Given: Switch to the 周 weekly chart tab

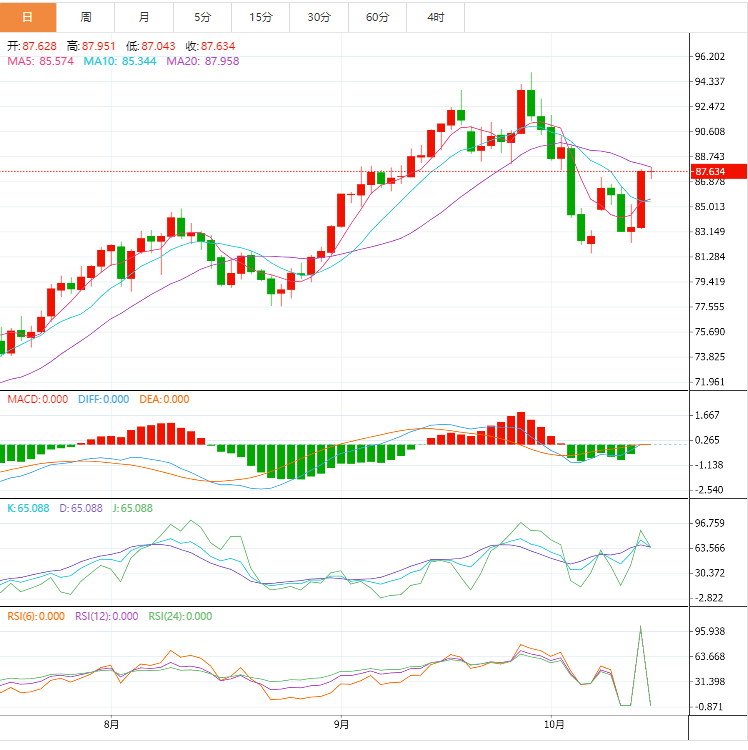Looking at the screenshot, I should [x=86, y=17].
